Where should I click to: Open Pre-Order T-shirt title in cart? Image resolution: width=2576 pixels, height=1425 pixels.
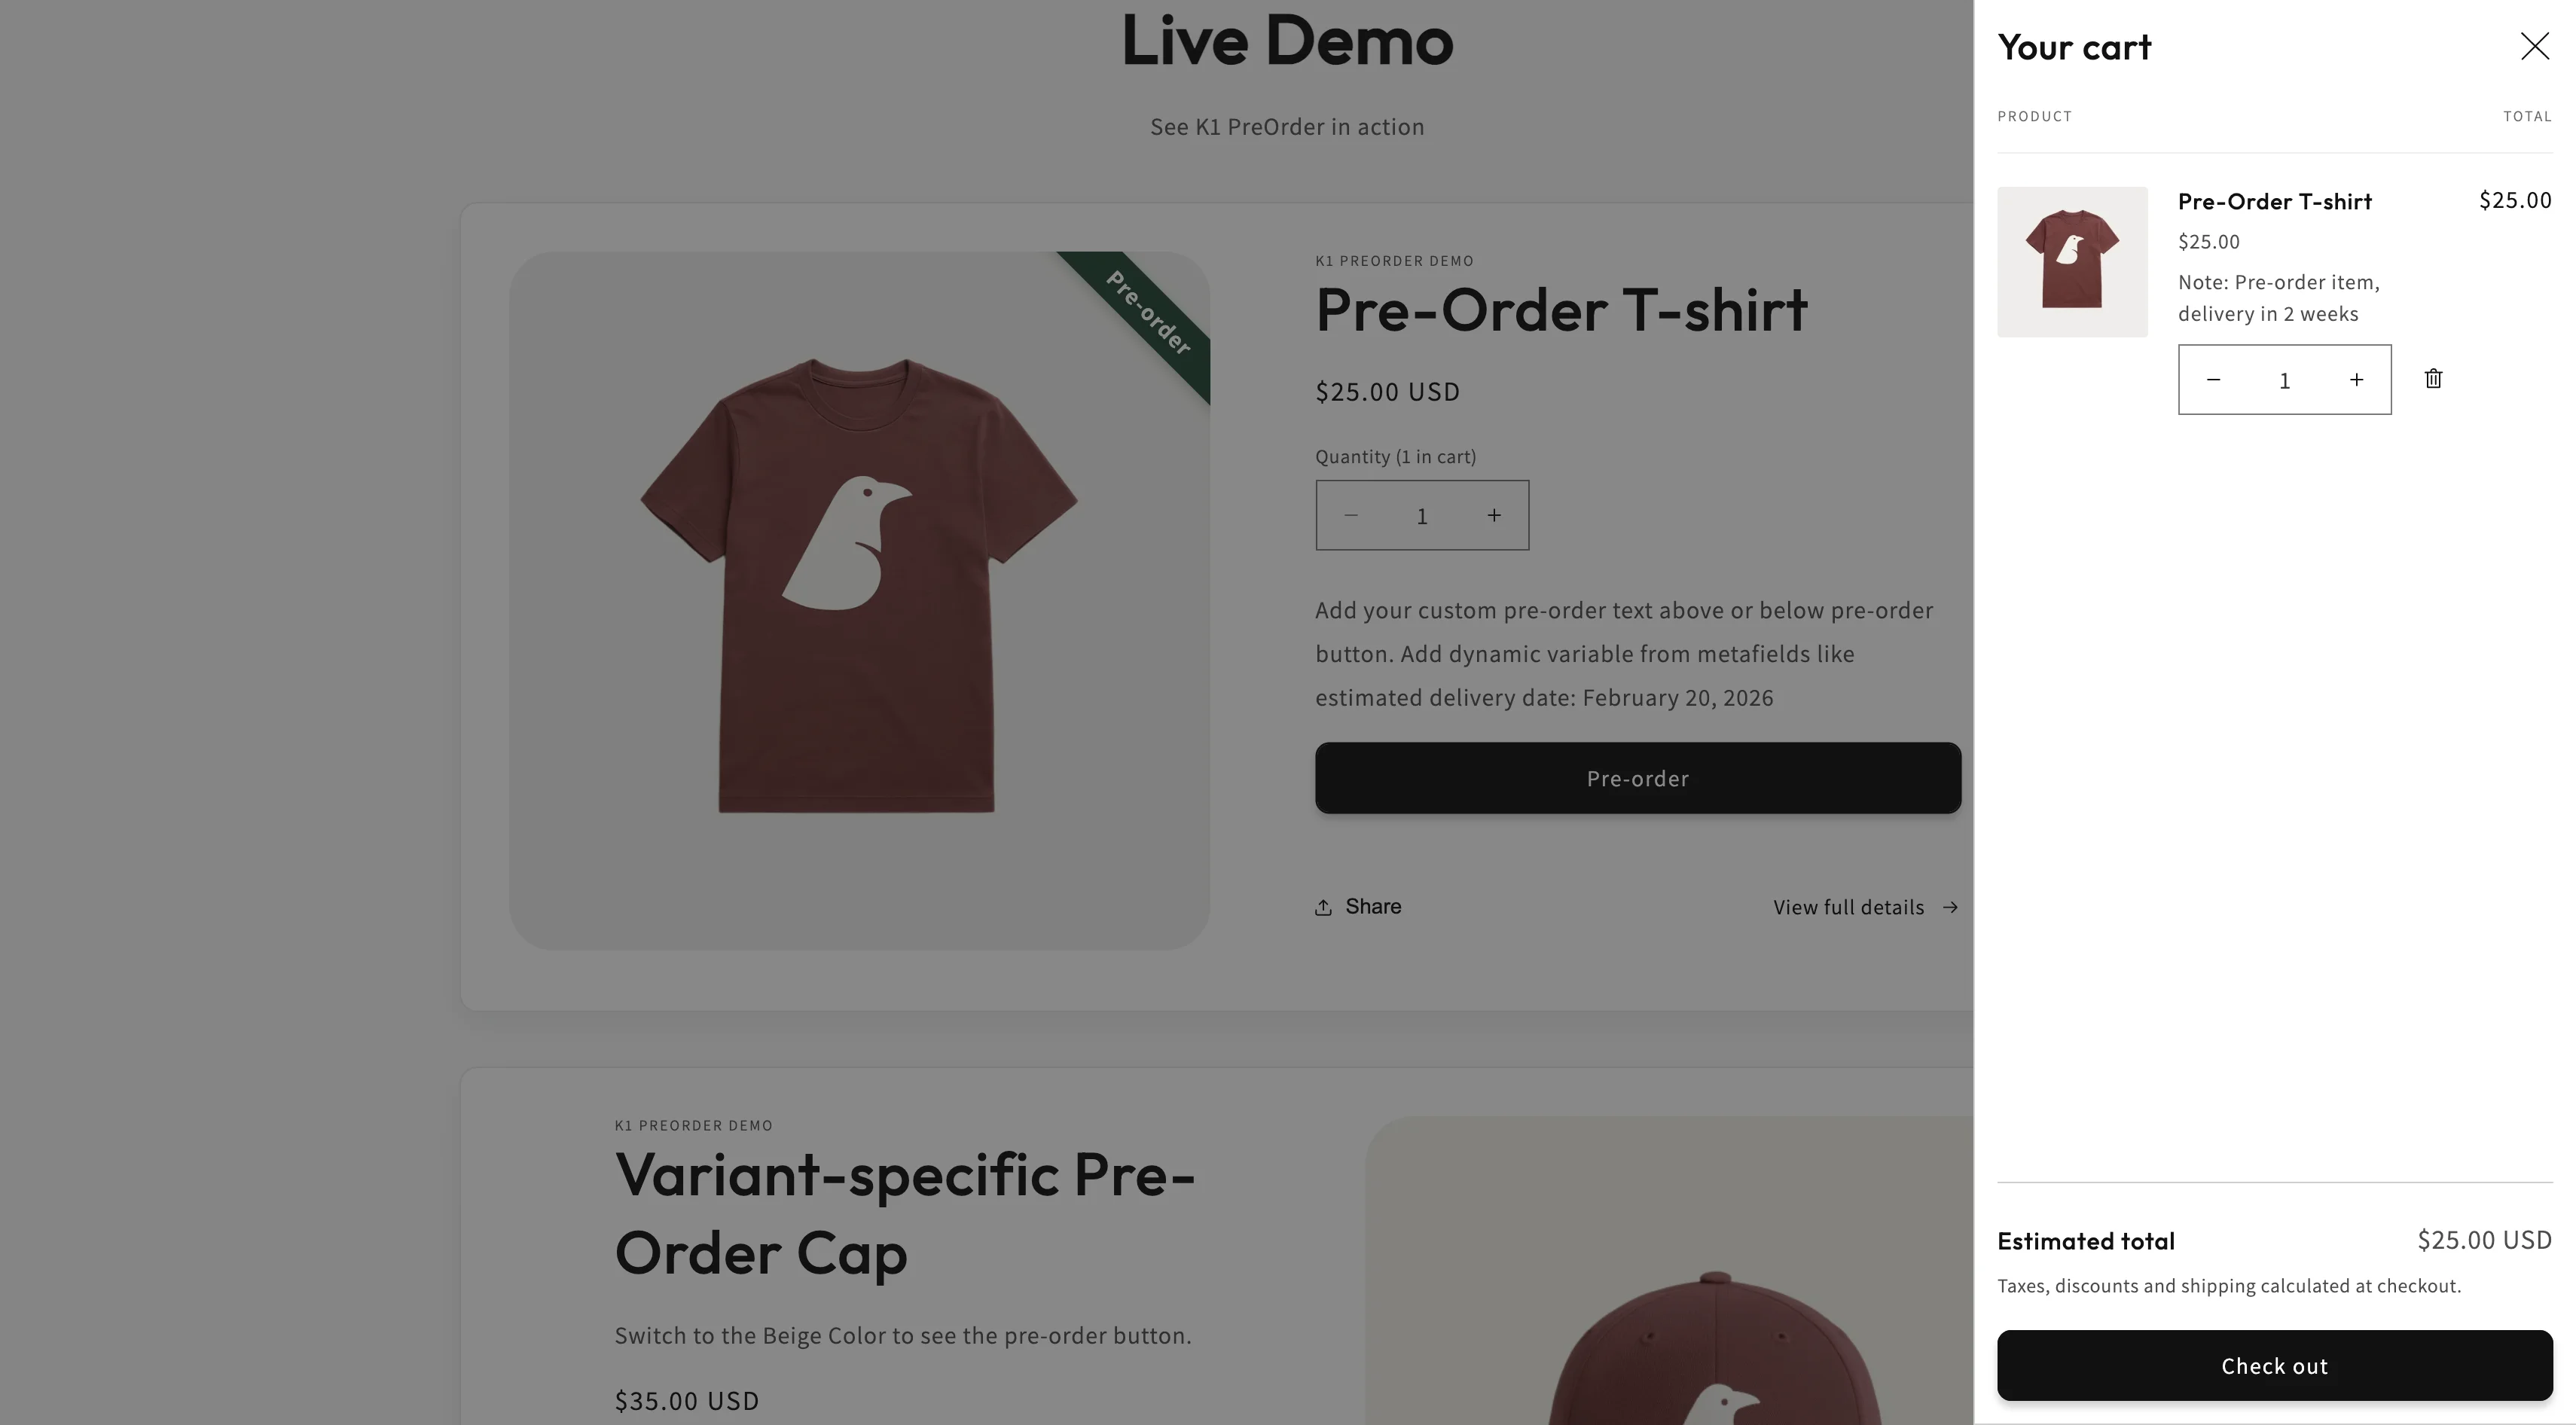click(2274, 201)
